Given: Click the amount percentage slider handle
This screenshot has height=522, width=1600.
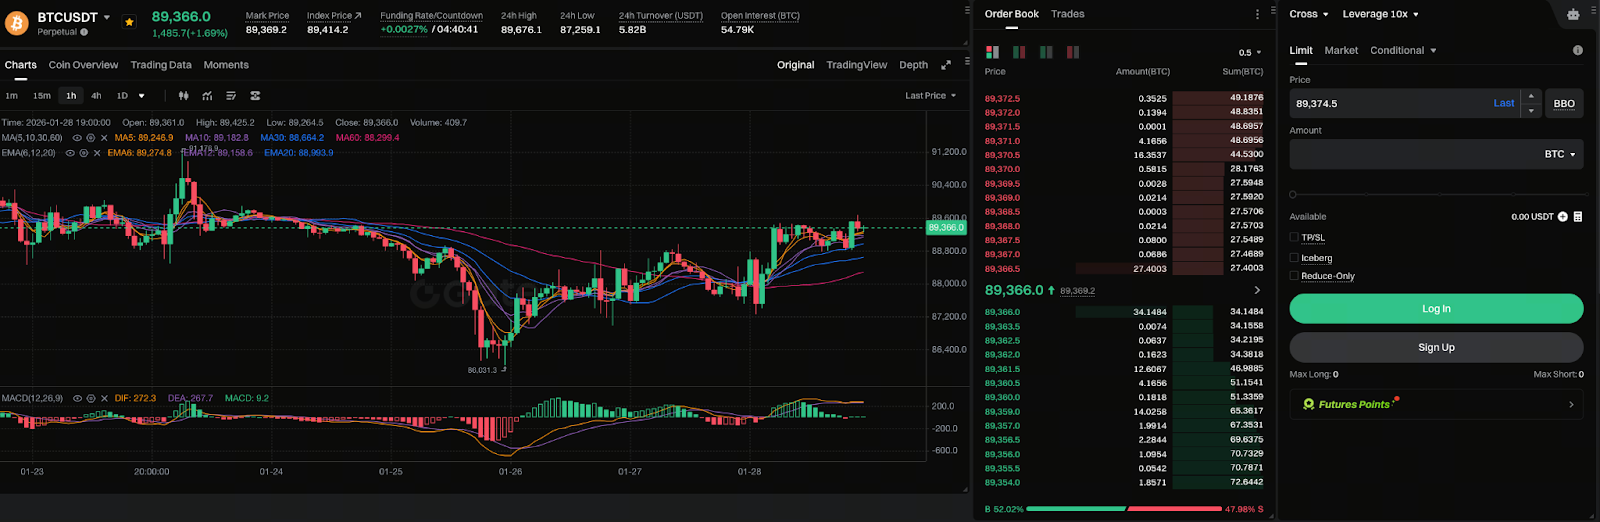Looking at the screenshot, I should 1293,195.
